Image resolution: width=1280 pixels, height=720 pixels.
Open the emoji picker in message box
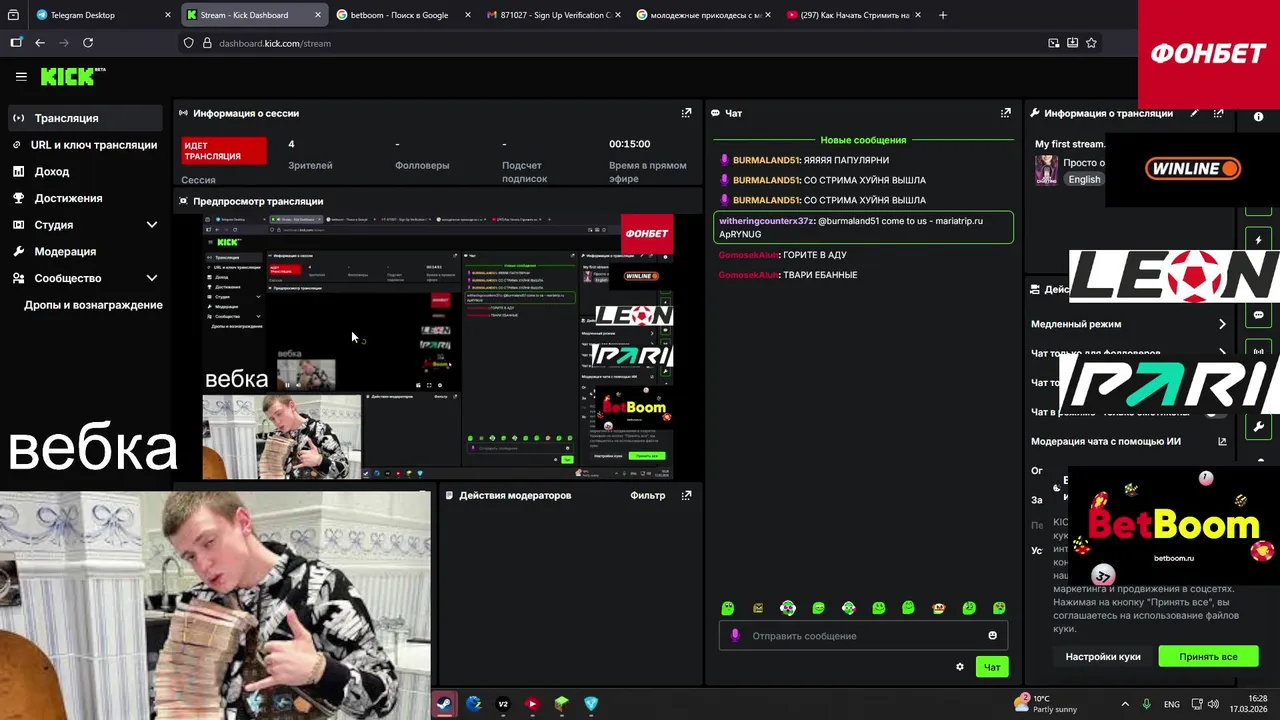[992, 635]
